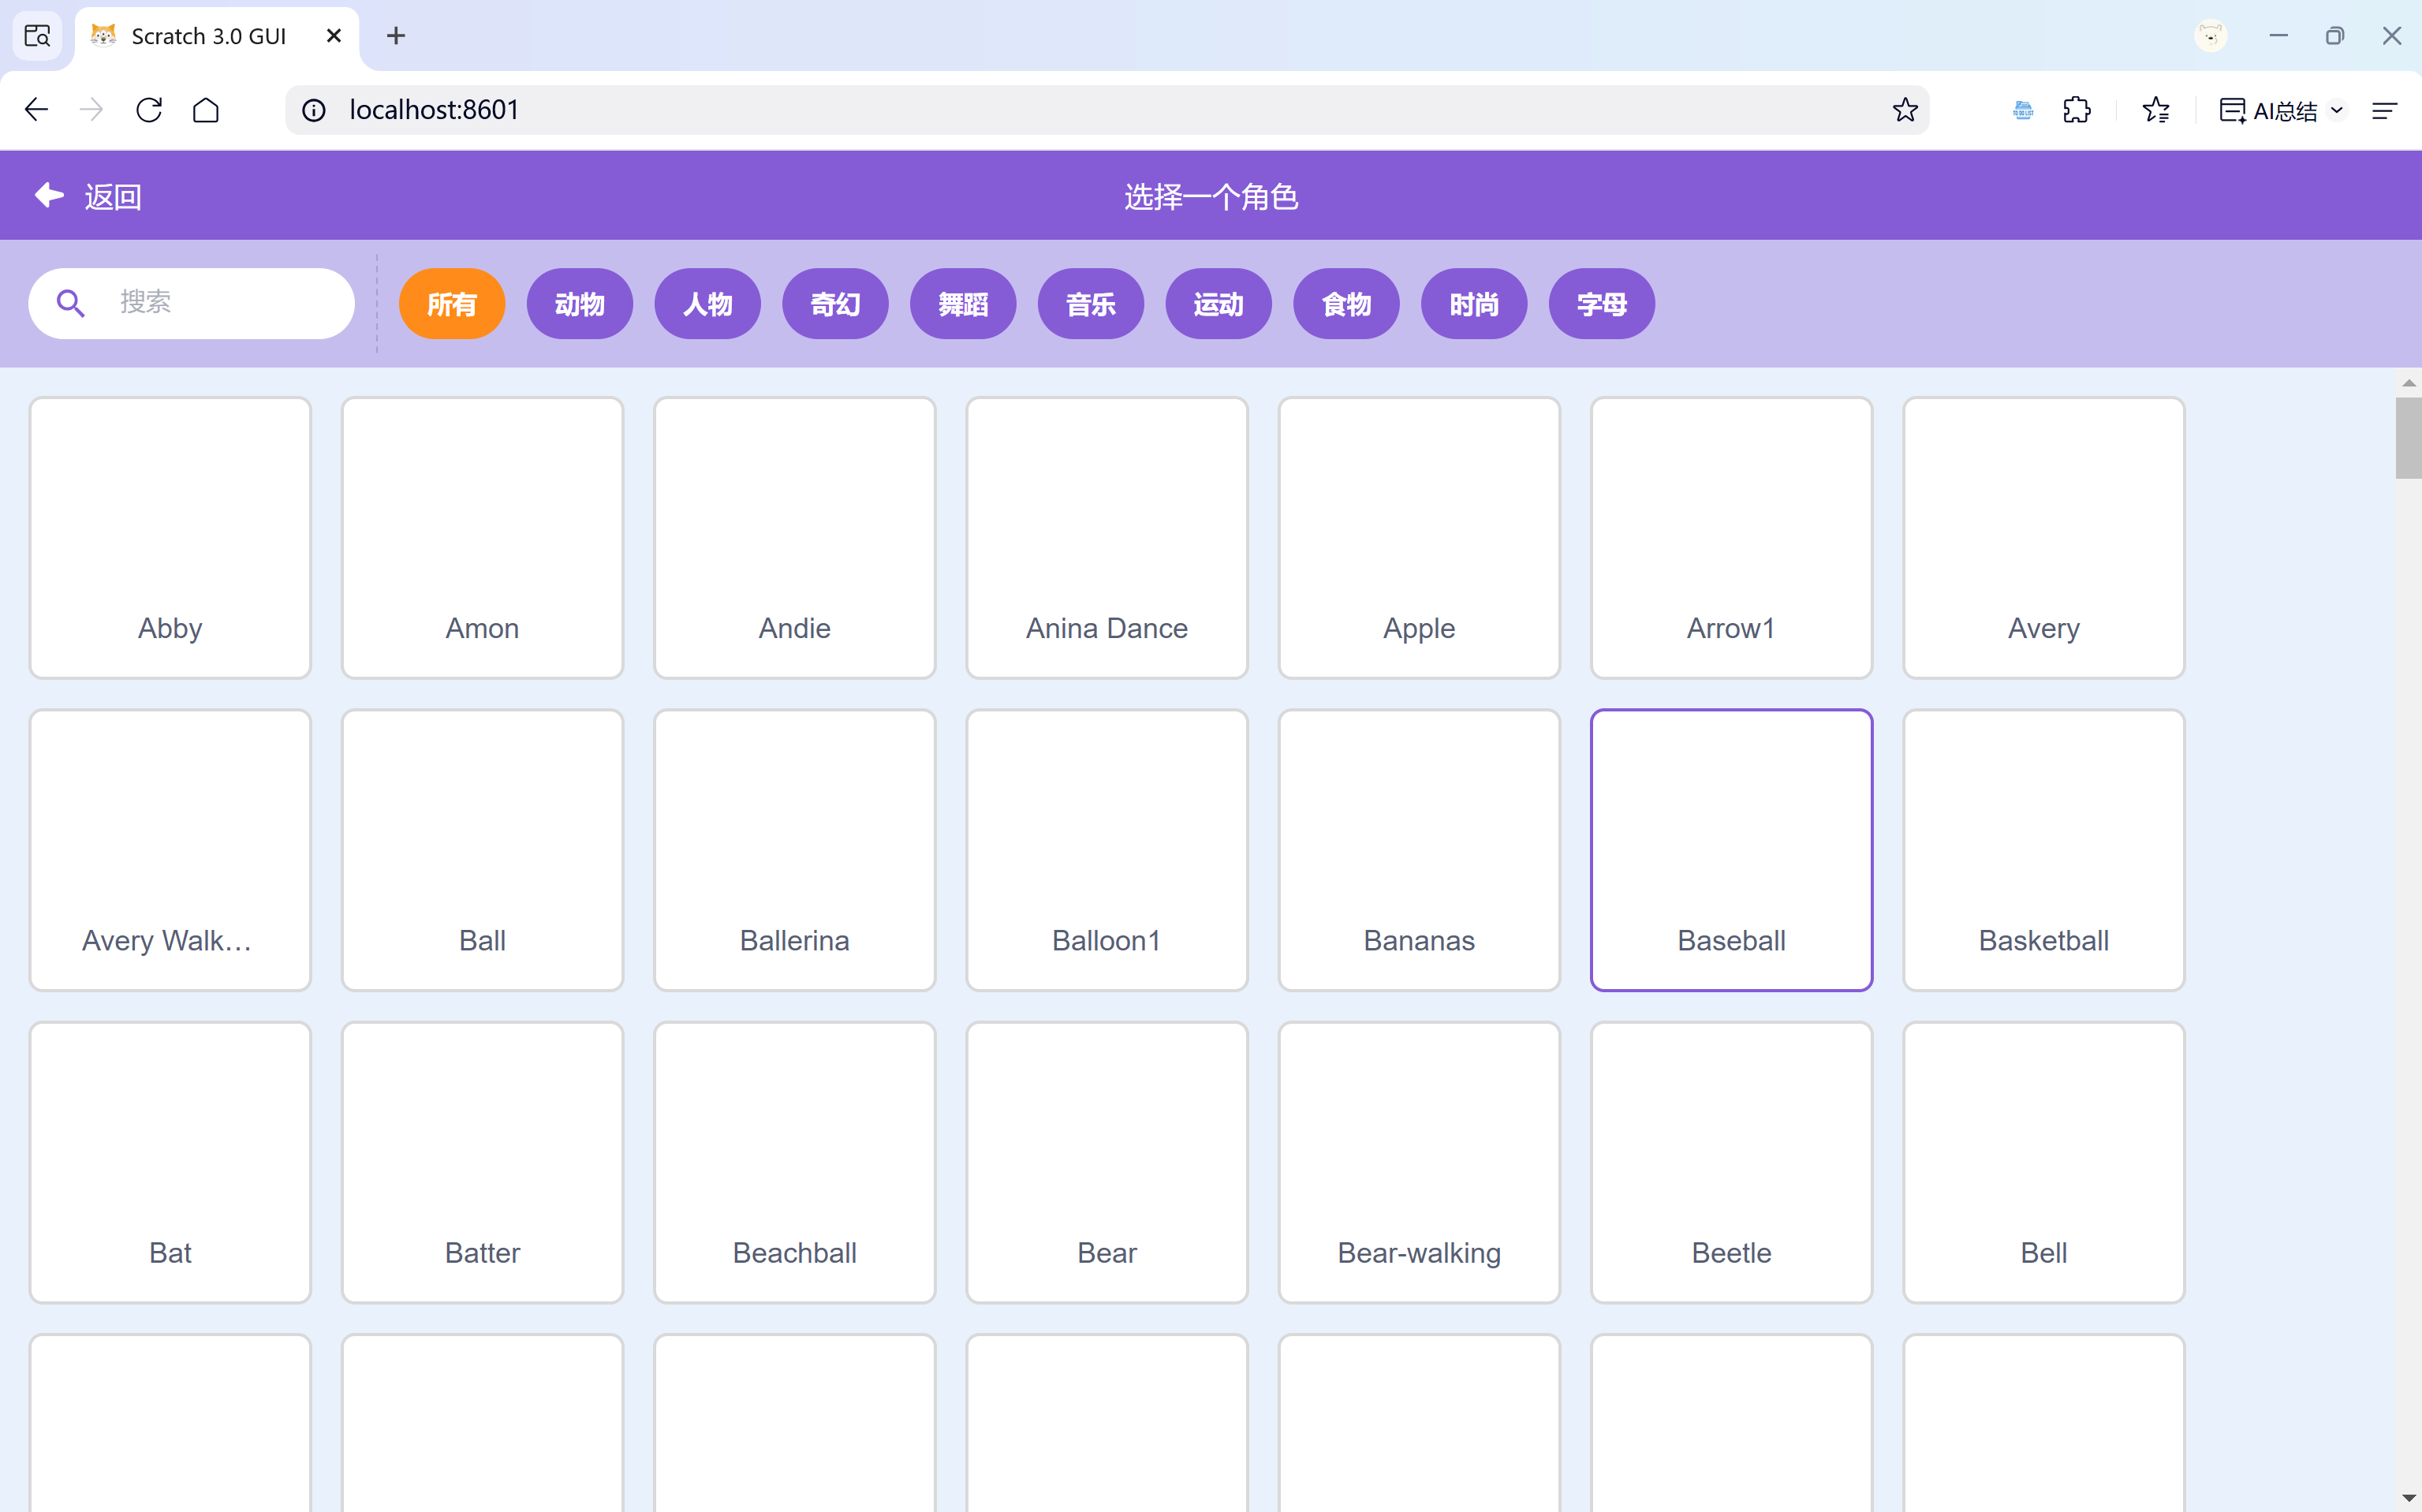The height and width of the screenshot is (1512, 2422).
Task: Open the browser extensions puzzle icon
Action: [2076, 110]
